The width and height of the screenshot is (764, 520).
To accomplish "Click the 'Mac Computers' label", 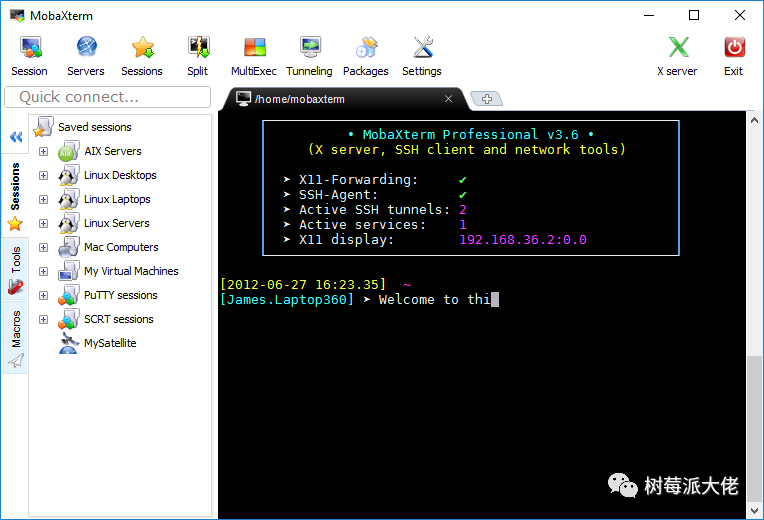I will 121,247.
